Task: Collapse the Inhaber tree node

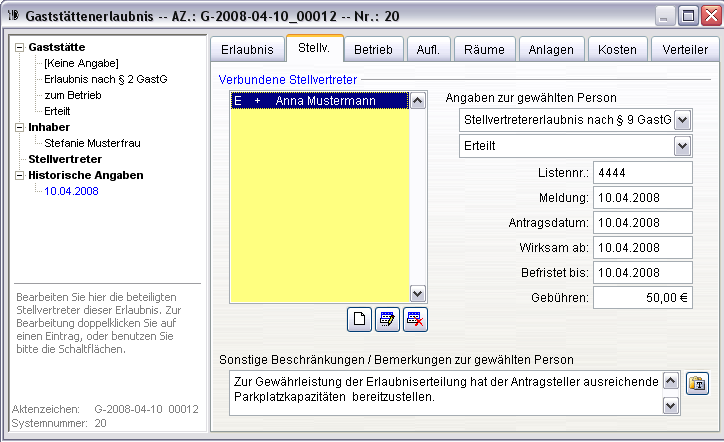Action: pos(20,127)
